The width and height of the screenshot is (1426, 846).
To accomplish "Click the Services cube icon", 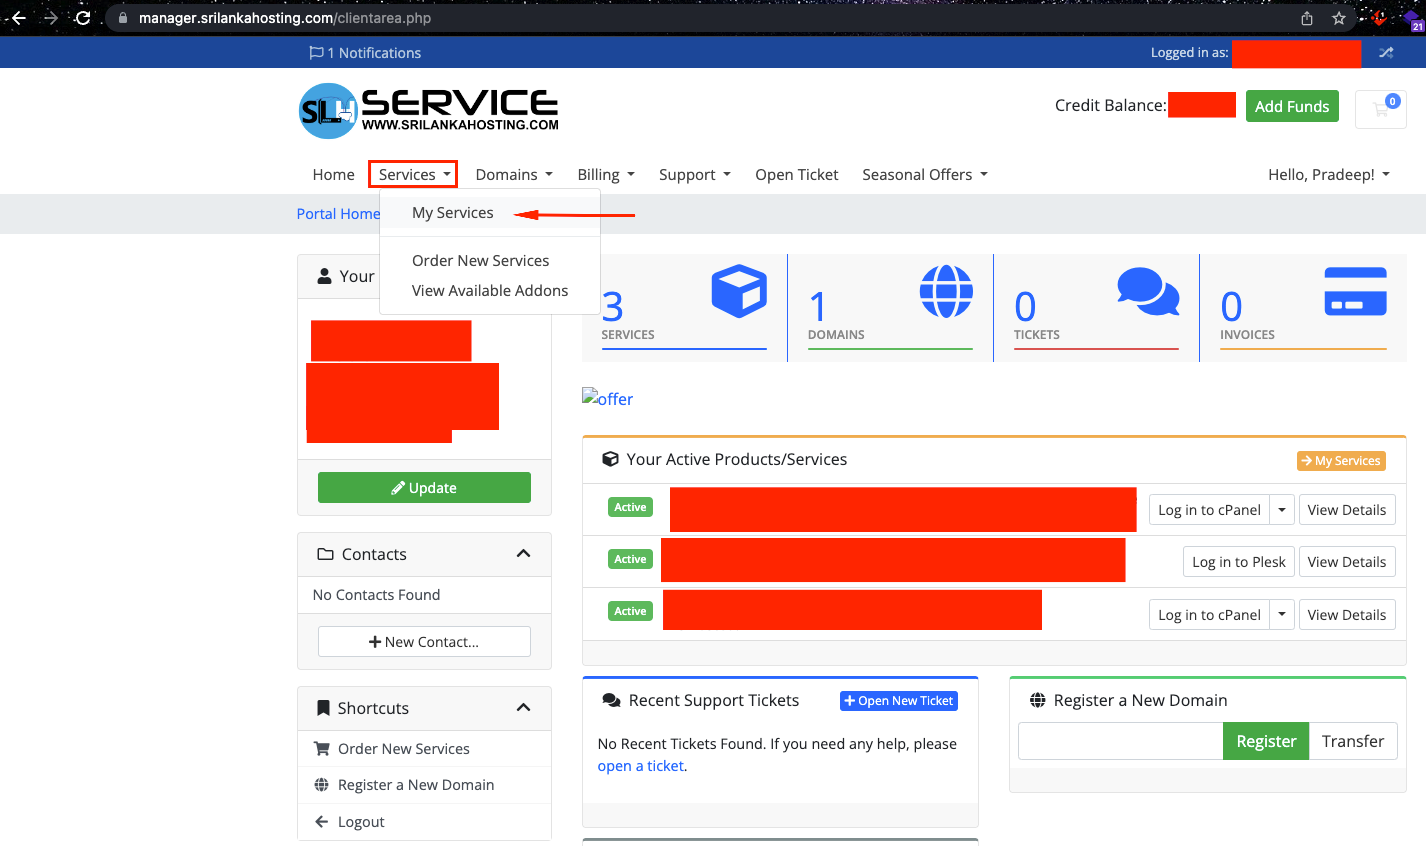I will (739, 292).
